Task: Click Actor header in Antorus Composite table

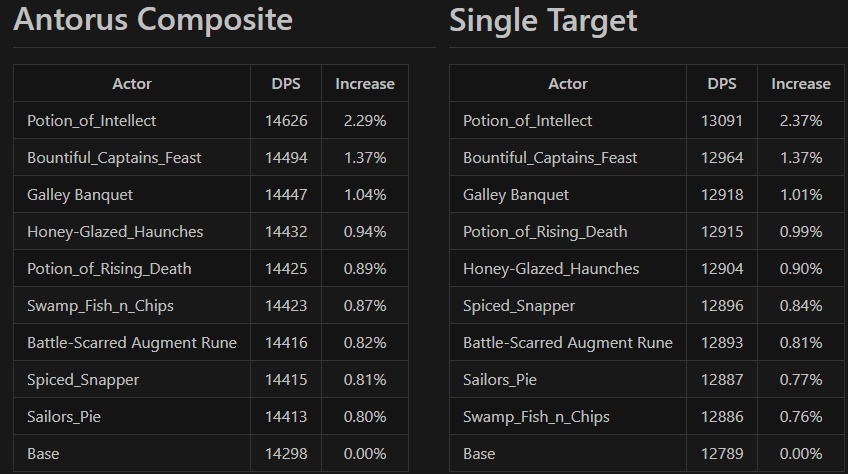Action: pos(132,84)
